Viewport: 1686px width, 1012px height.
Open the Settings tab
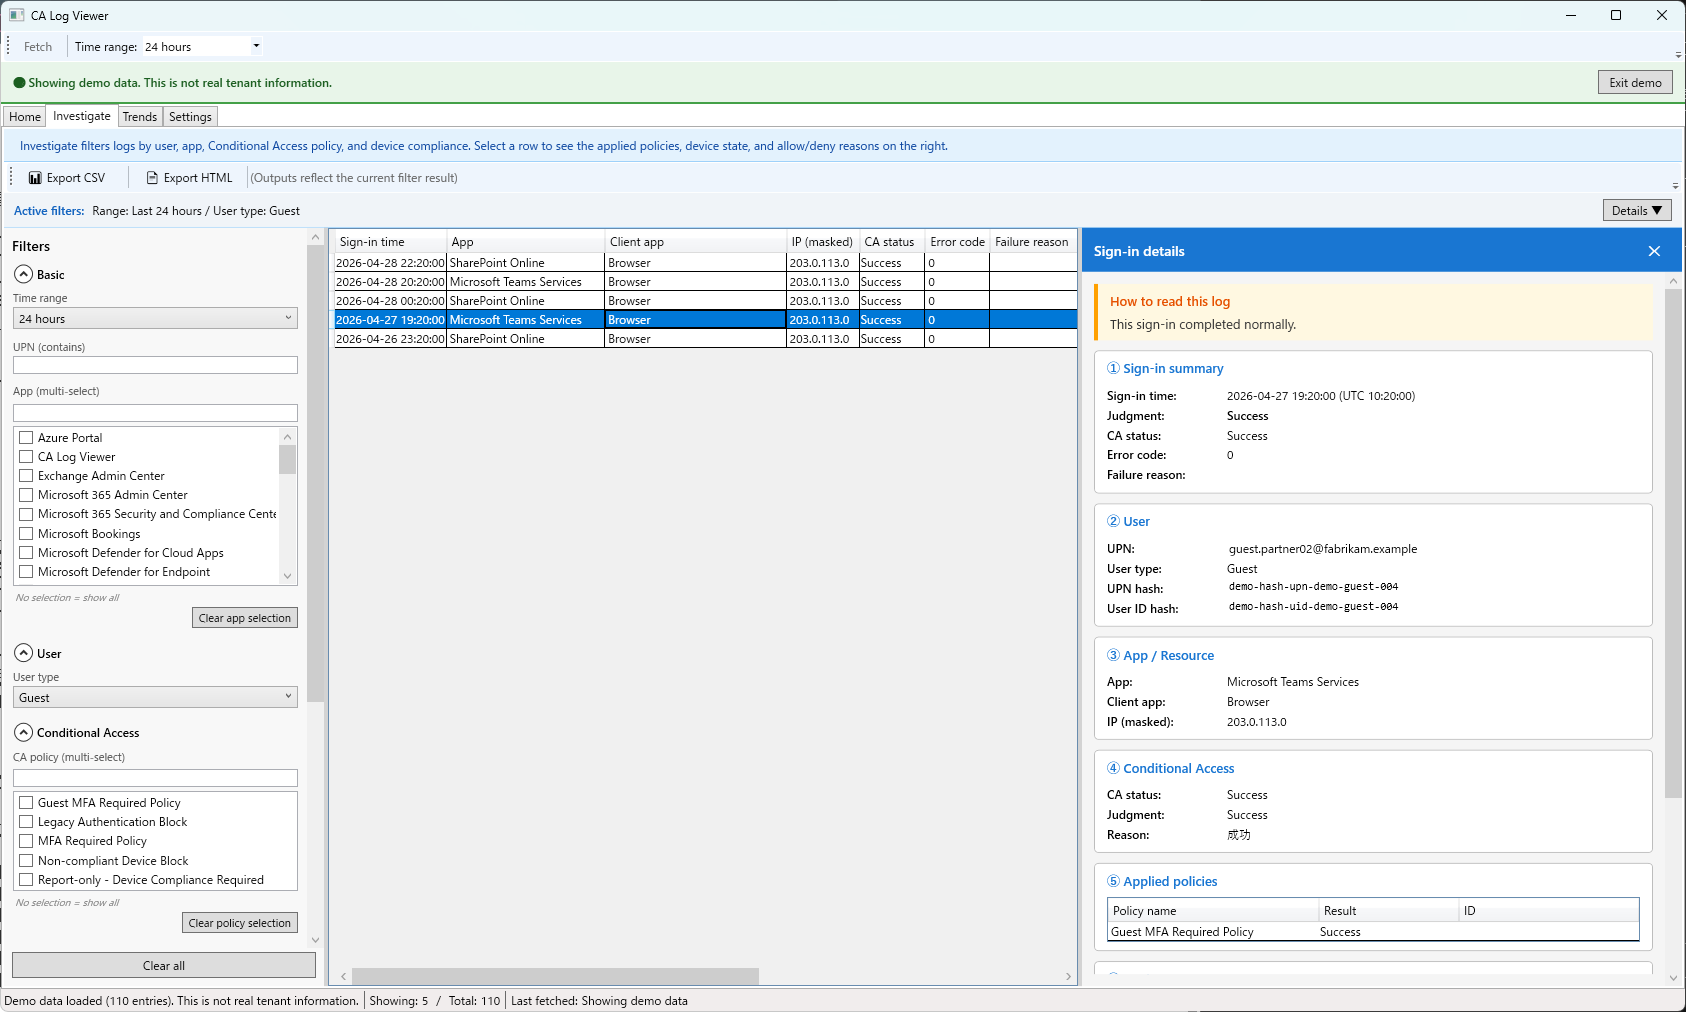tap(190, 117)
